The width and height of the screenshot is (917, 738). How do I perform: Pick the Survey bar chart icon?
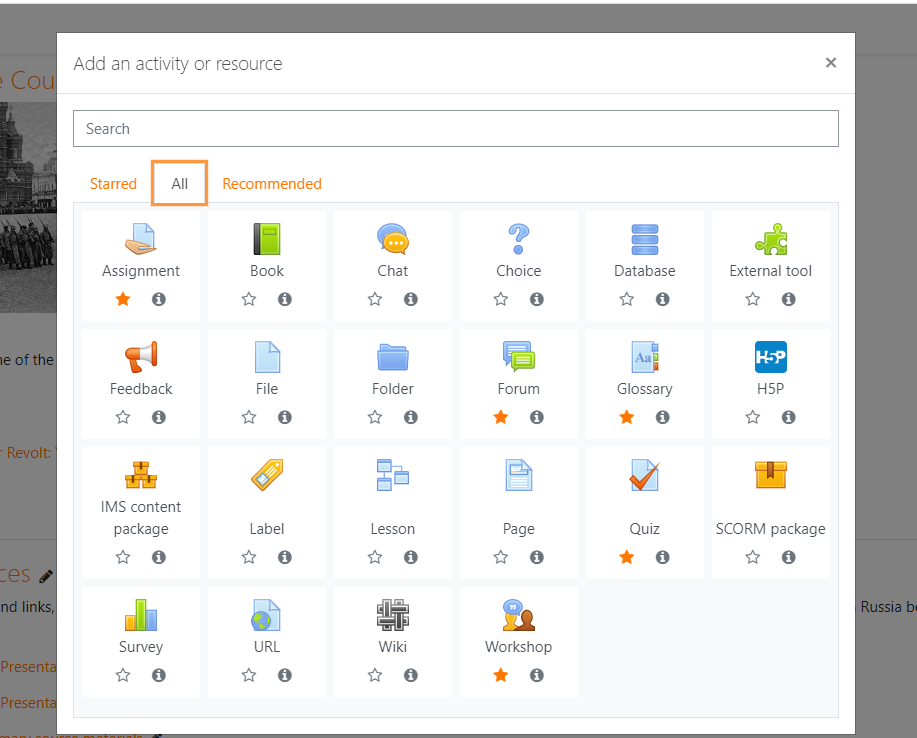tap(141, 615)
